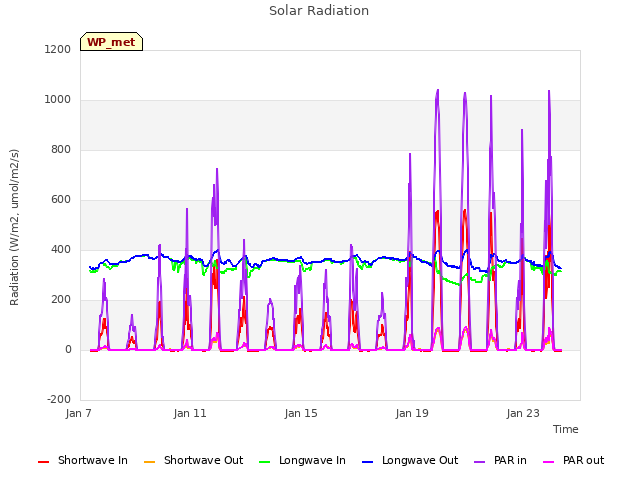Image resolution: width=640 pixels, height=480 pixels.
Task: Click the green Longwave In legend swatch
Action: [264, 462]
